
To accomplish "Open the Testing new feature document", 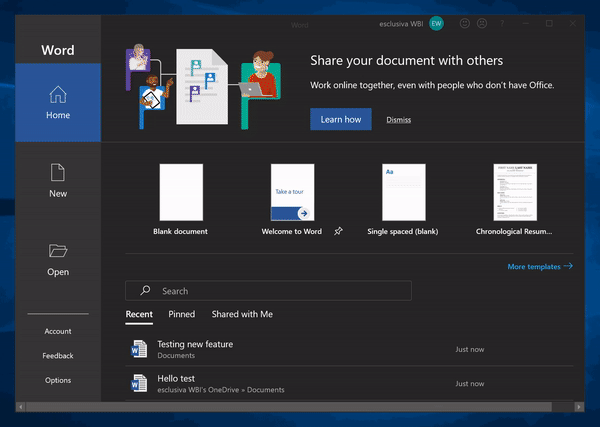I will (349, 349).
